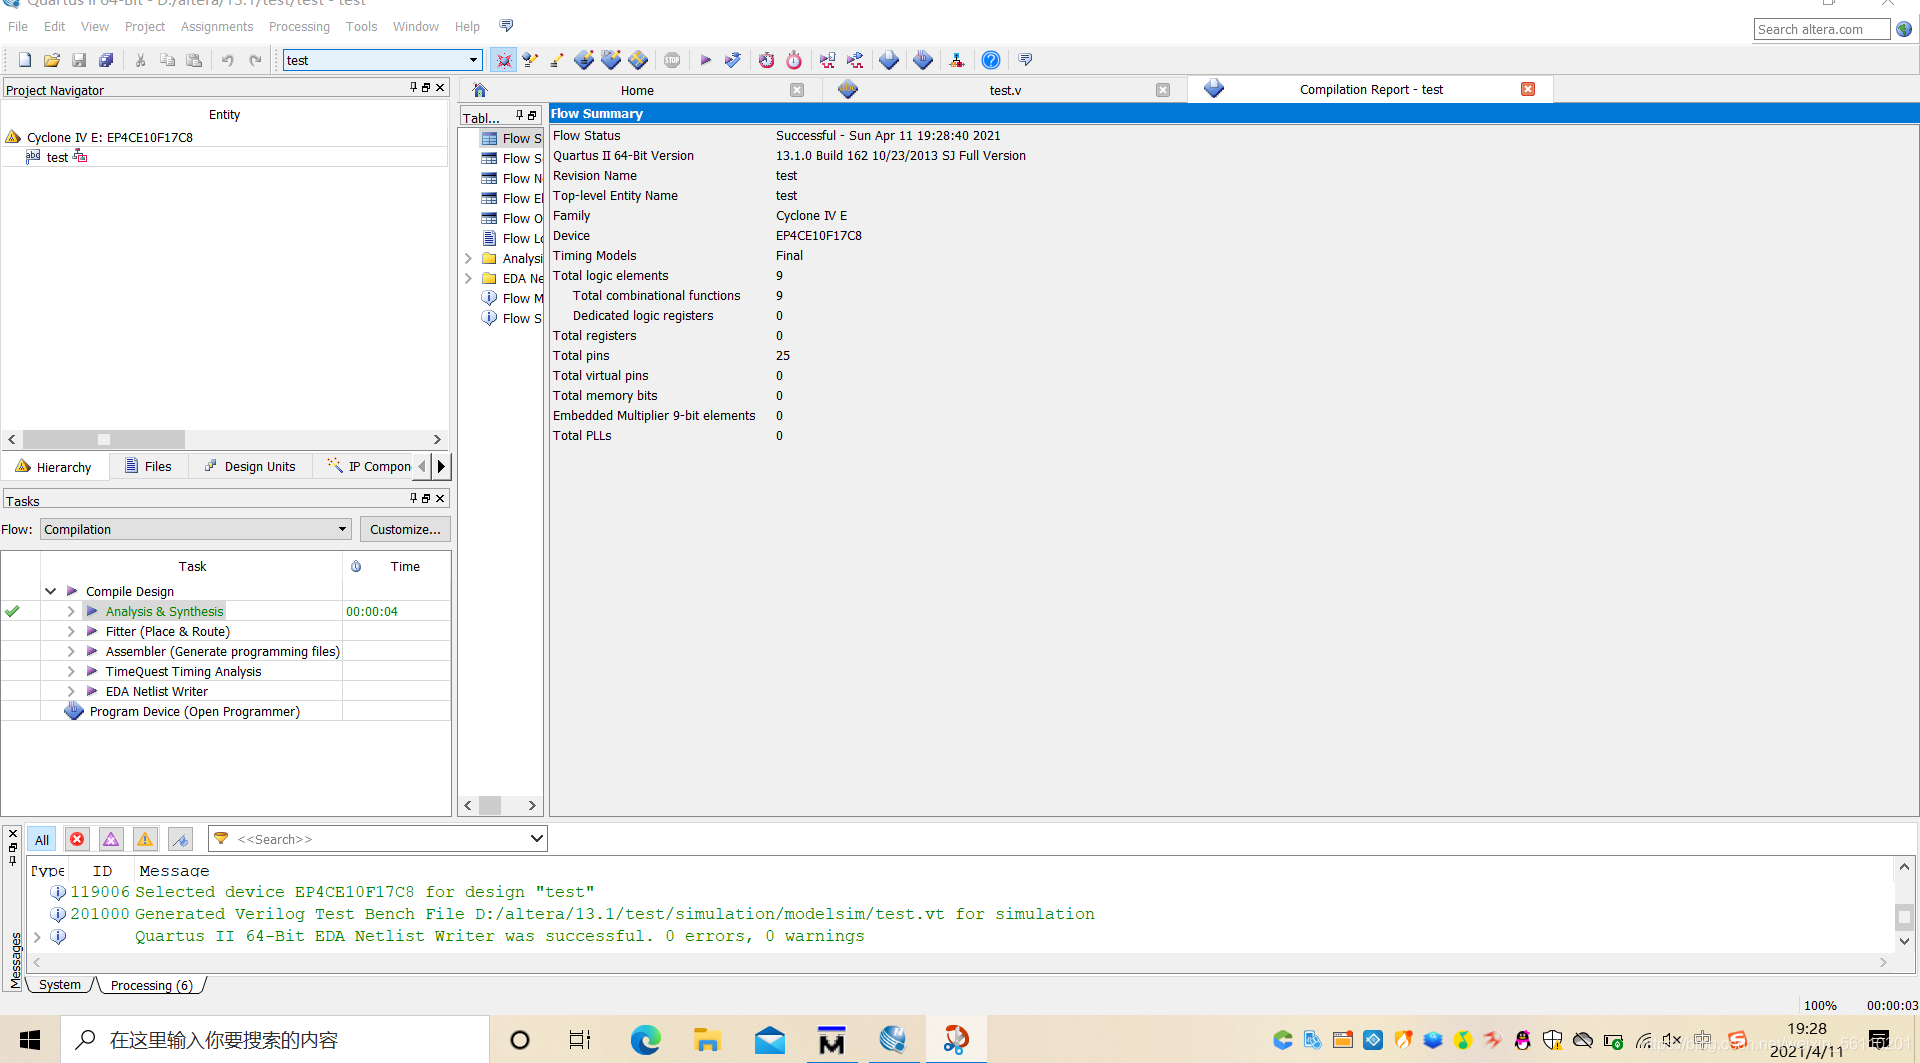Switch to the Home tab
The height and width of the screenshot is (1063, 1920).
click(637, 90)
